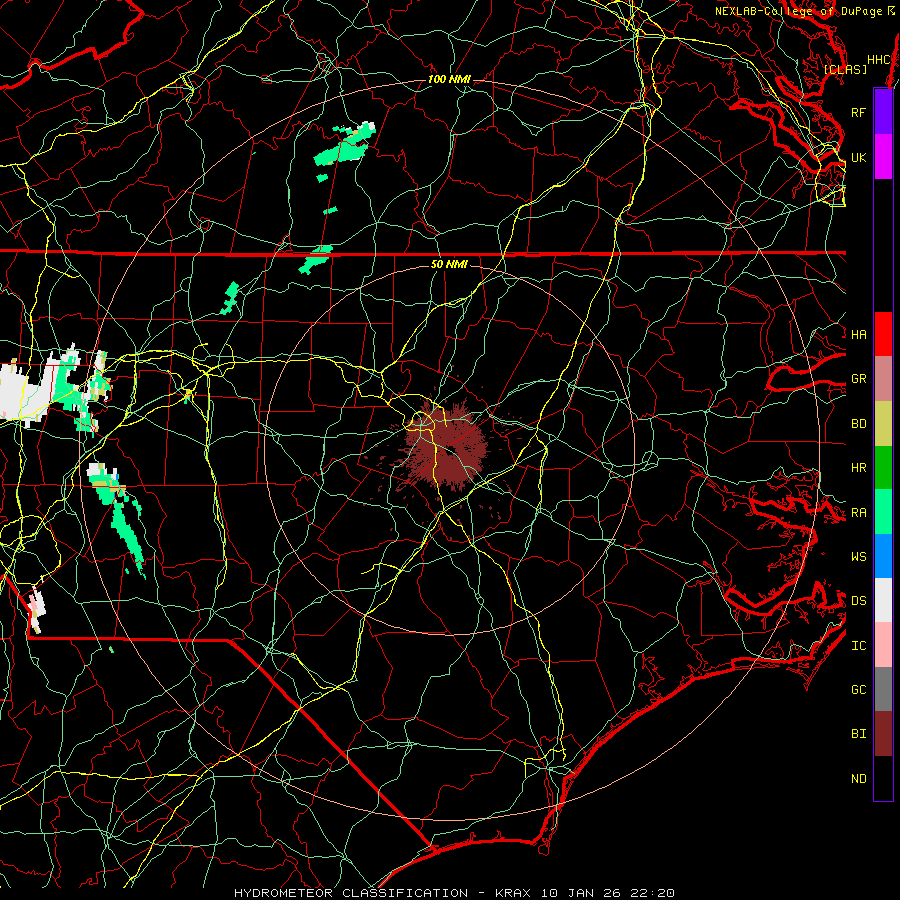
Task: Click the NEXLAB-College of DuPage header text
Action: tap(798, 11)
